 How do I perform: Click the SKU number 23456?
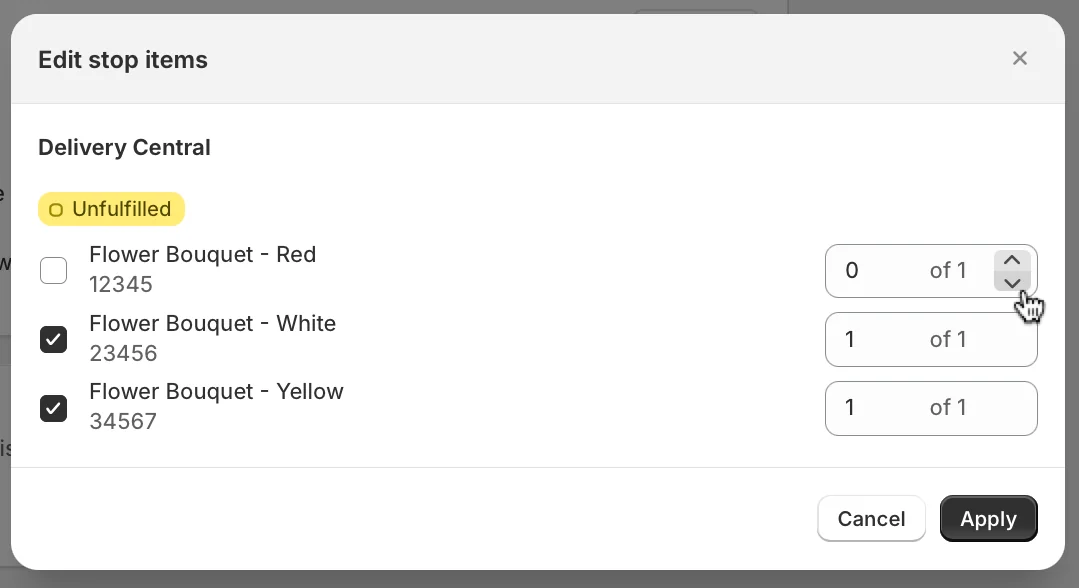(123, 353)
